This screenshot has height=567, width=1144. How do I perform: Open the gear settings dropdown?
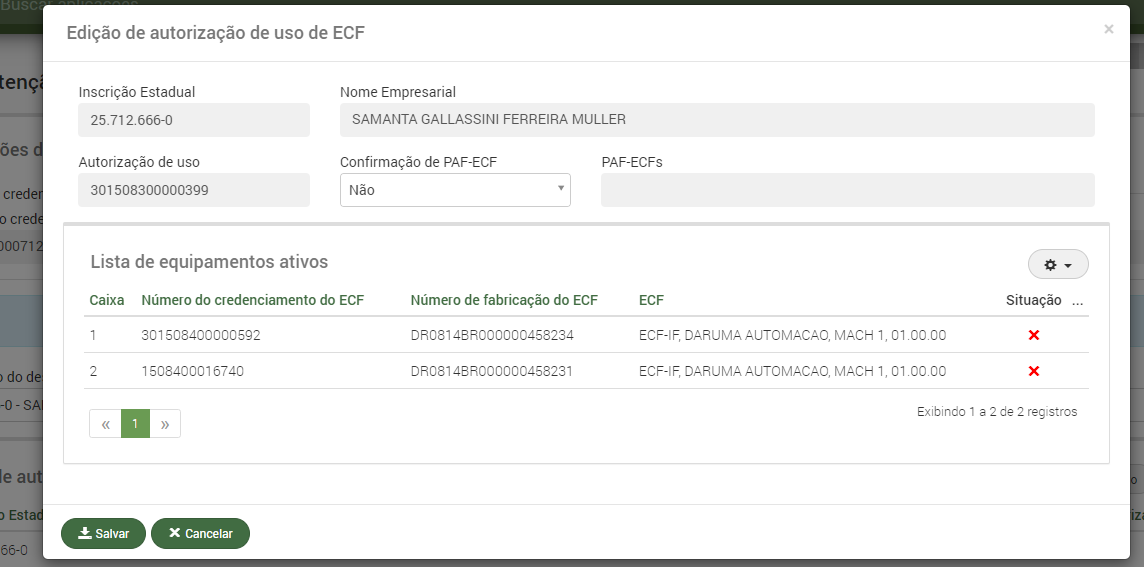click(x=1057, y=265)
